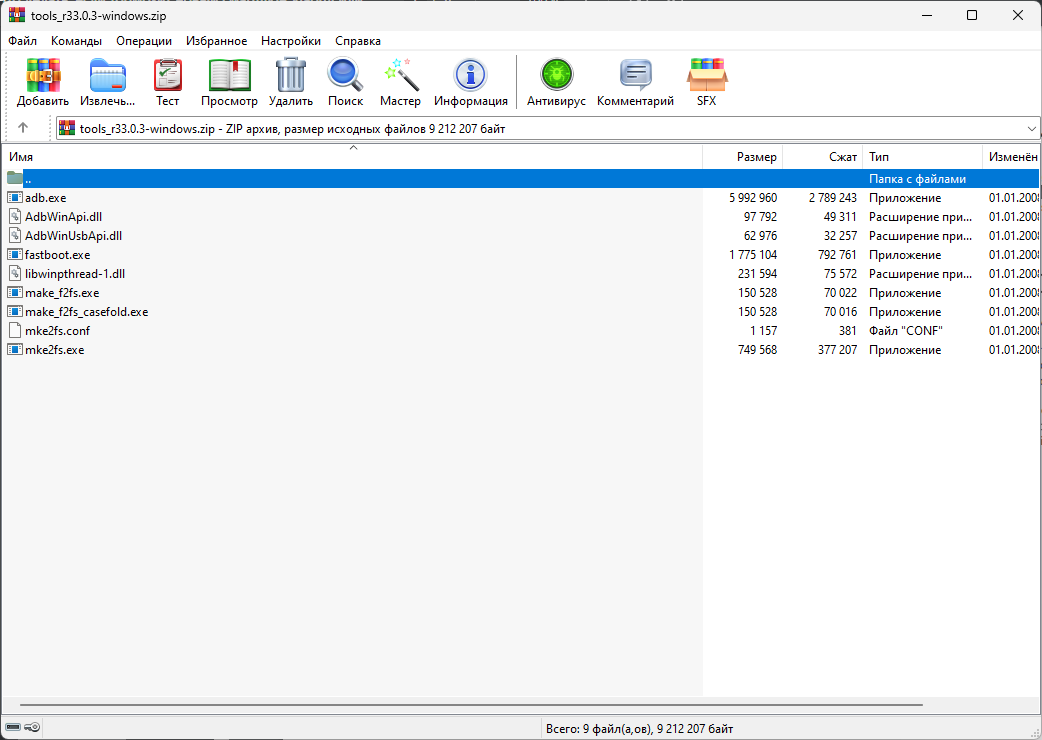Click the AdbWinApi.dll file icon
The height and width of the screenshot is (740, 1042).
coord(15,217)
